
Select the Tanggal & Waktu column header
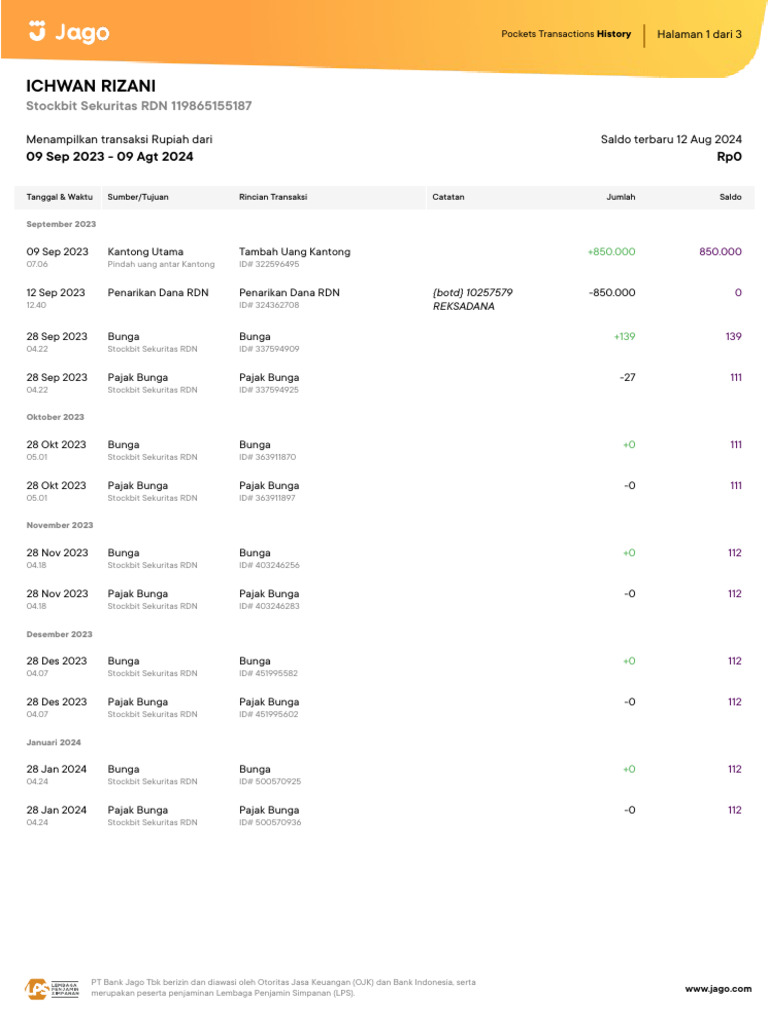click(x=59, y=197)
